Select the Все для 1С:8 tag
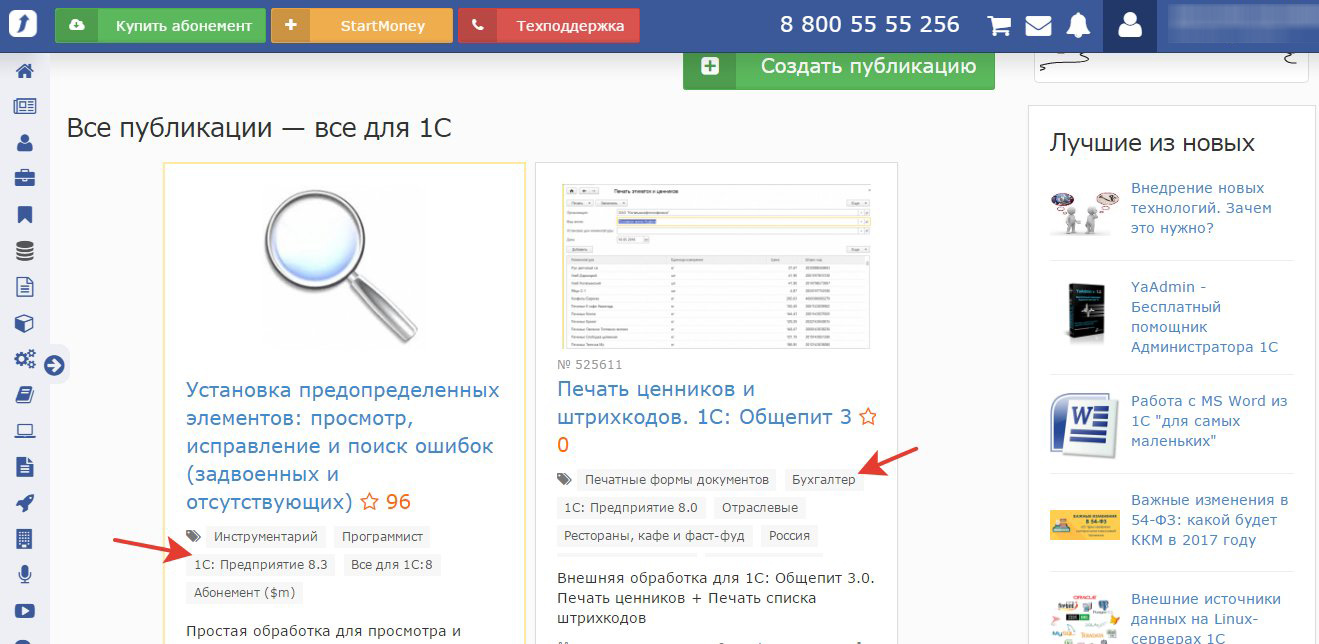 coord(392,565)
